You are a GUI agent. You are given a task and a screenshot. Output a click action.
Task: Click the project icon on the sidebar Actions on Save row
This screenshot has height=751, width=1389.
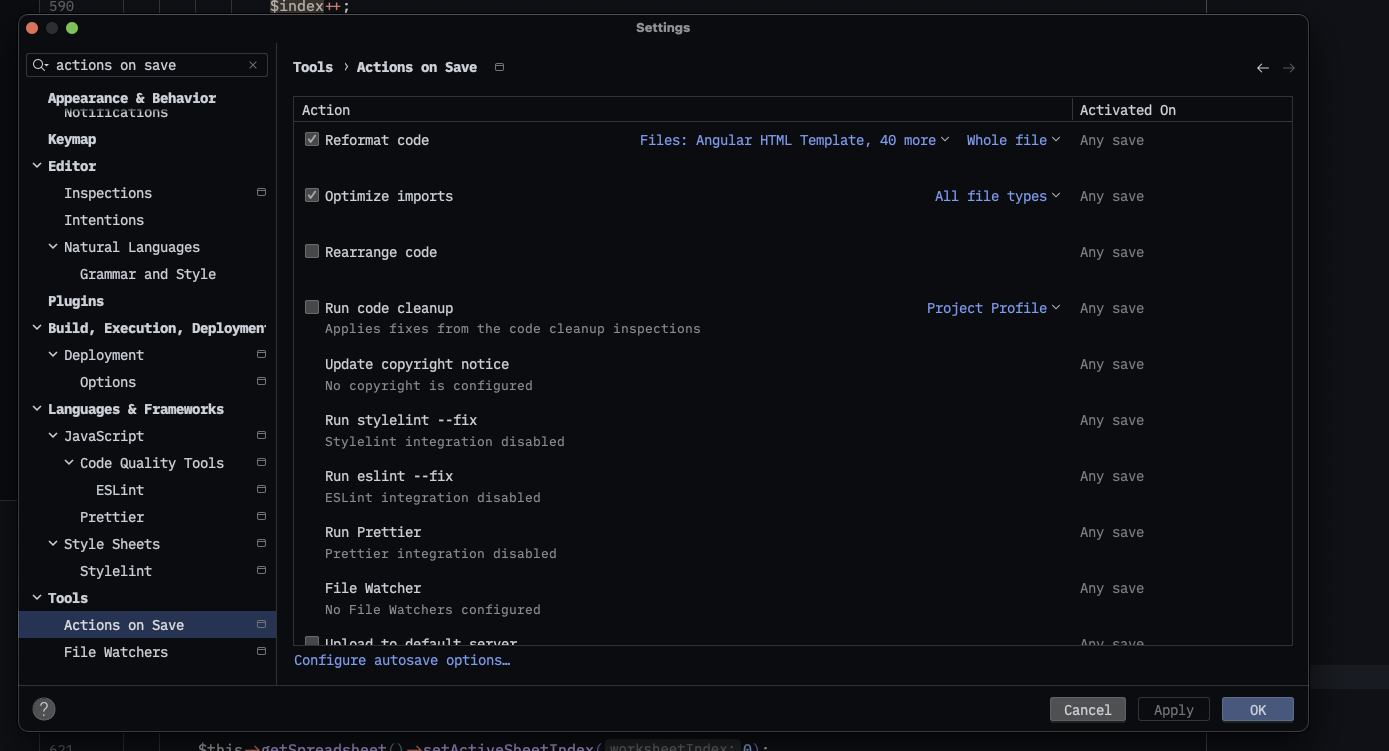261,624
